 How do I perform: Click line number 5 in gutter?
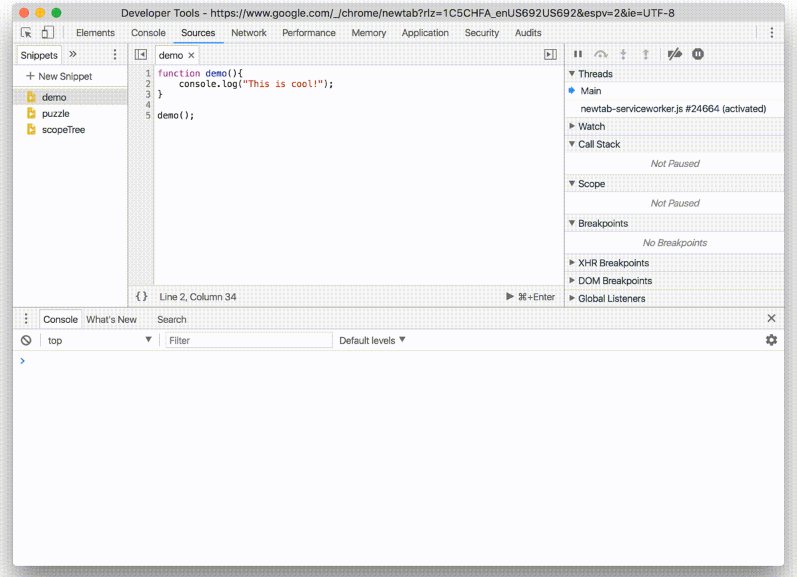(148, 115)
